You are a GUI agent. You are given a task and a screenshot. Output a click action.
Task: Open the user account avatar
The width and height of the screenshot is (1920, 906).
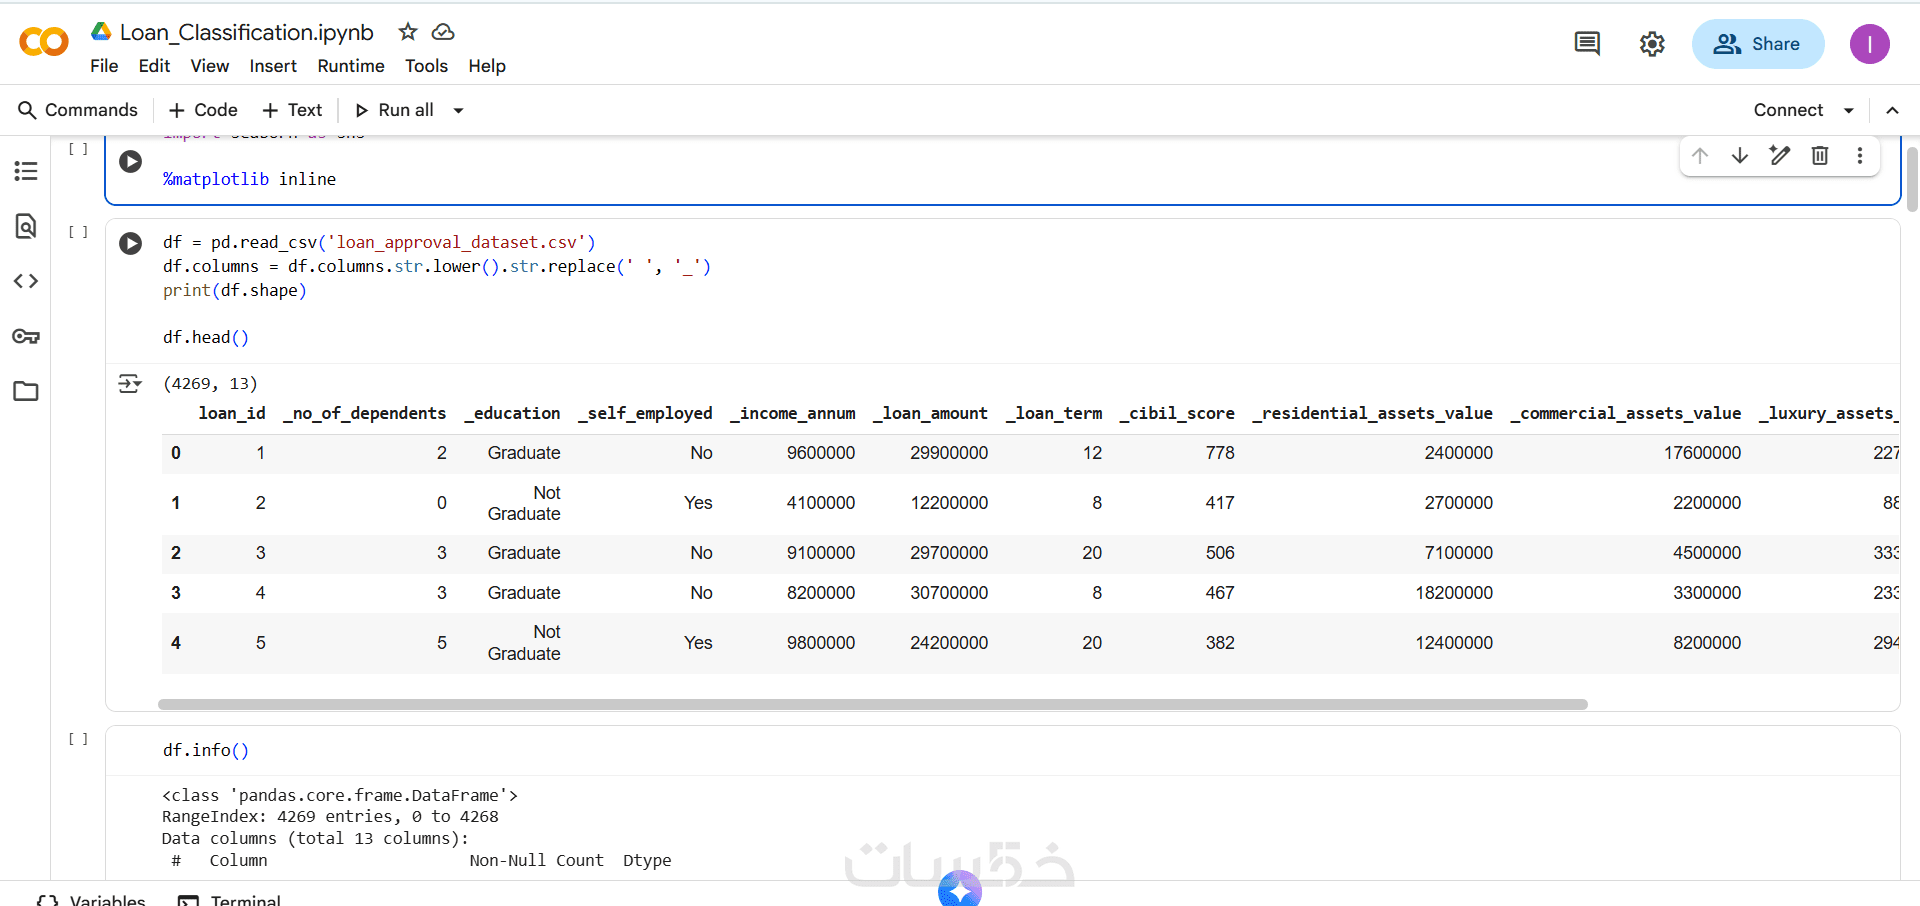tap(1869, 44)
